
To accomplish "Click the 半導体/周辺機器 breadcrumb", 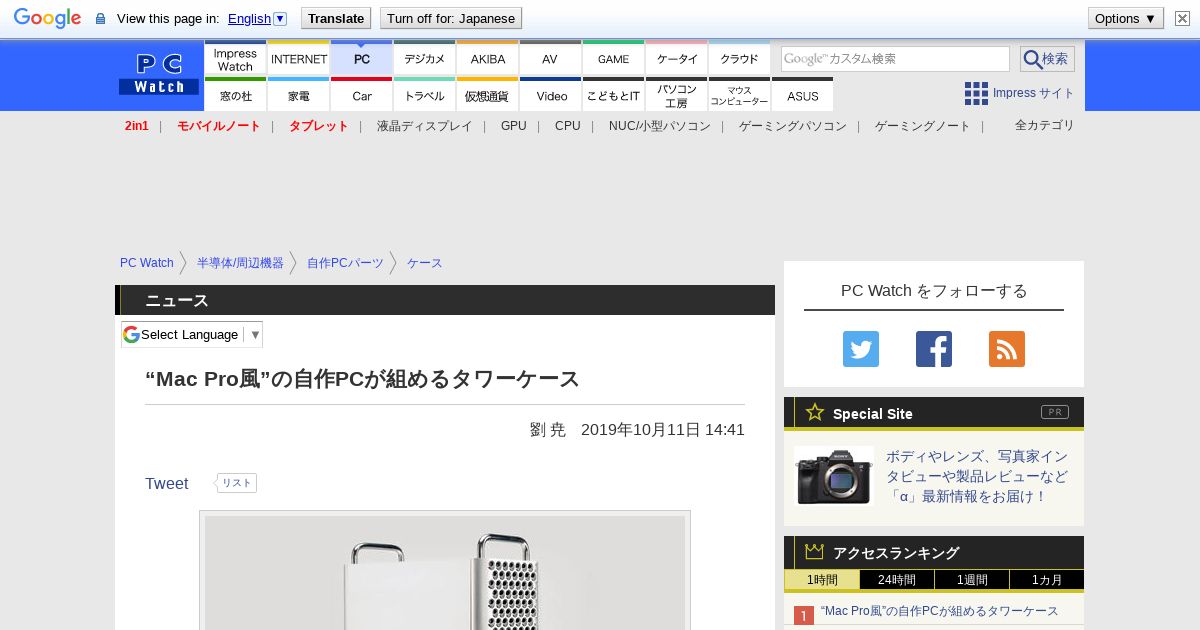I will [x=240, y=263].
